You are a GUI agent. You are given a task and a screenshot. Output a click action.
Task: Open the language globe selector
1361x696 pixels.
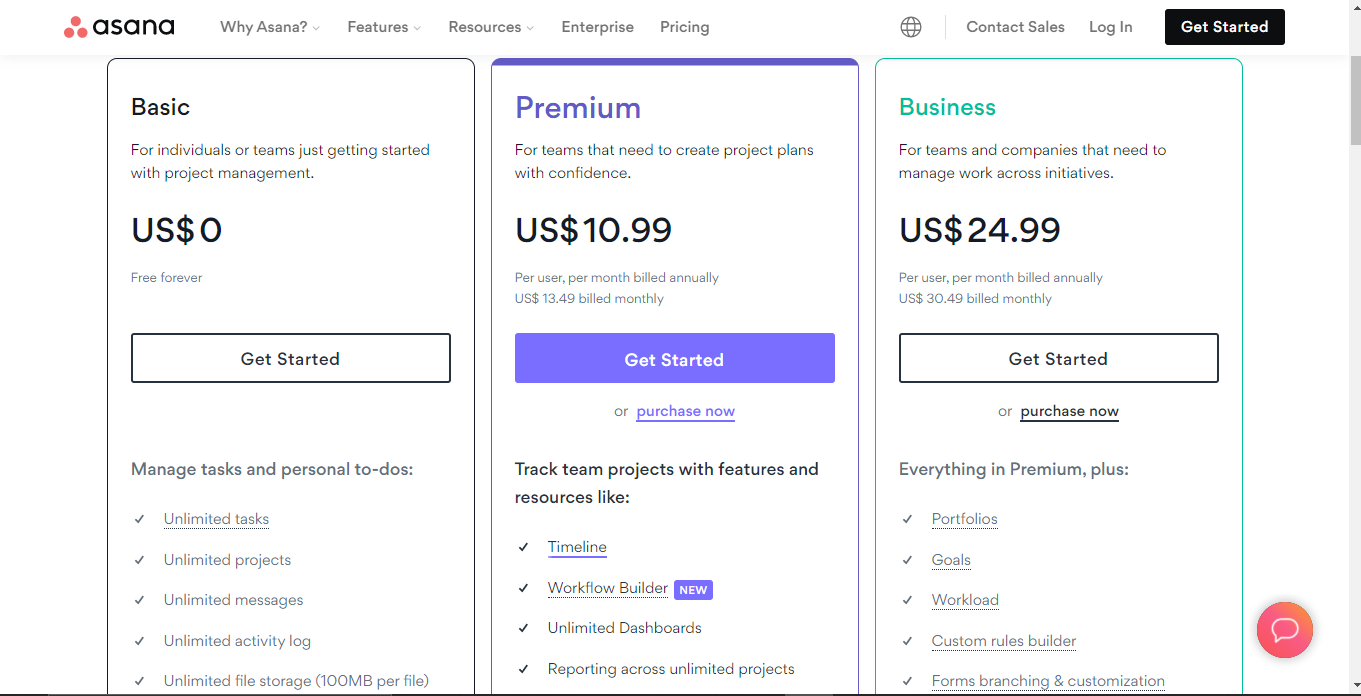[x=911, y=27]
